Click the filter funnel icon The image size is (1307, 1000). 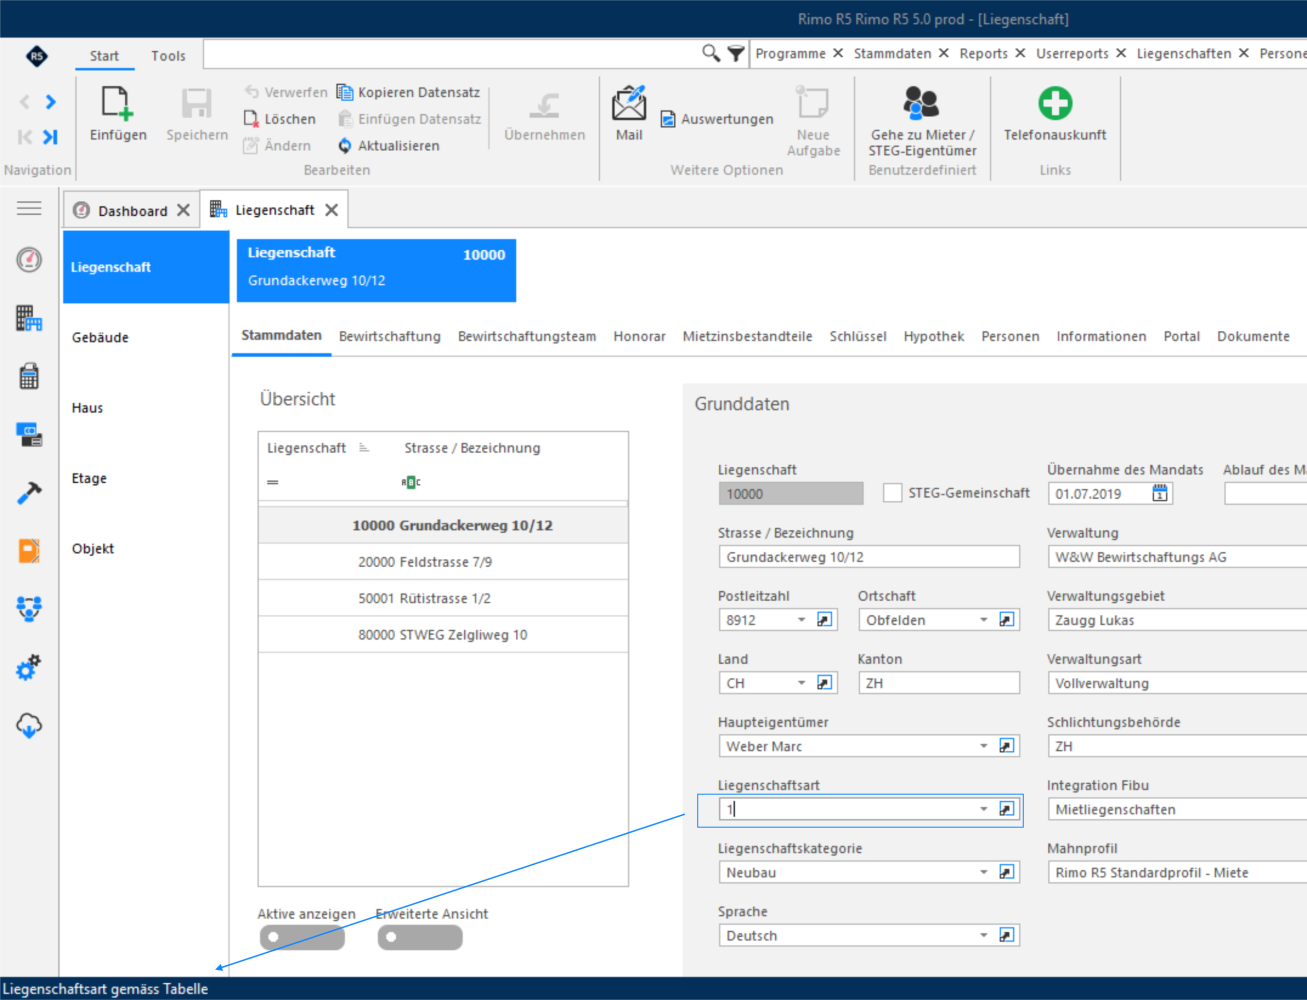tap(736, 53)
